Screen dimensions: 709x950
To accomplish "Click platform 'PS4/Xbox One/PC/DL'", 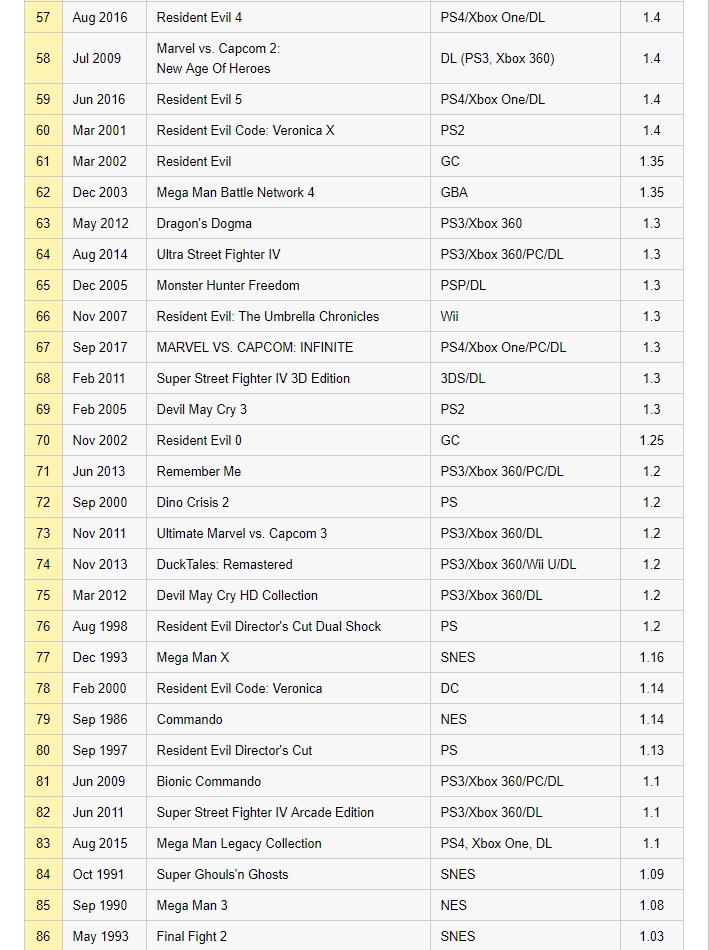I will tap(504, 347).
